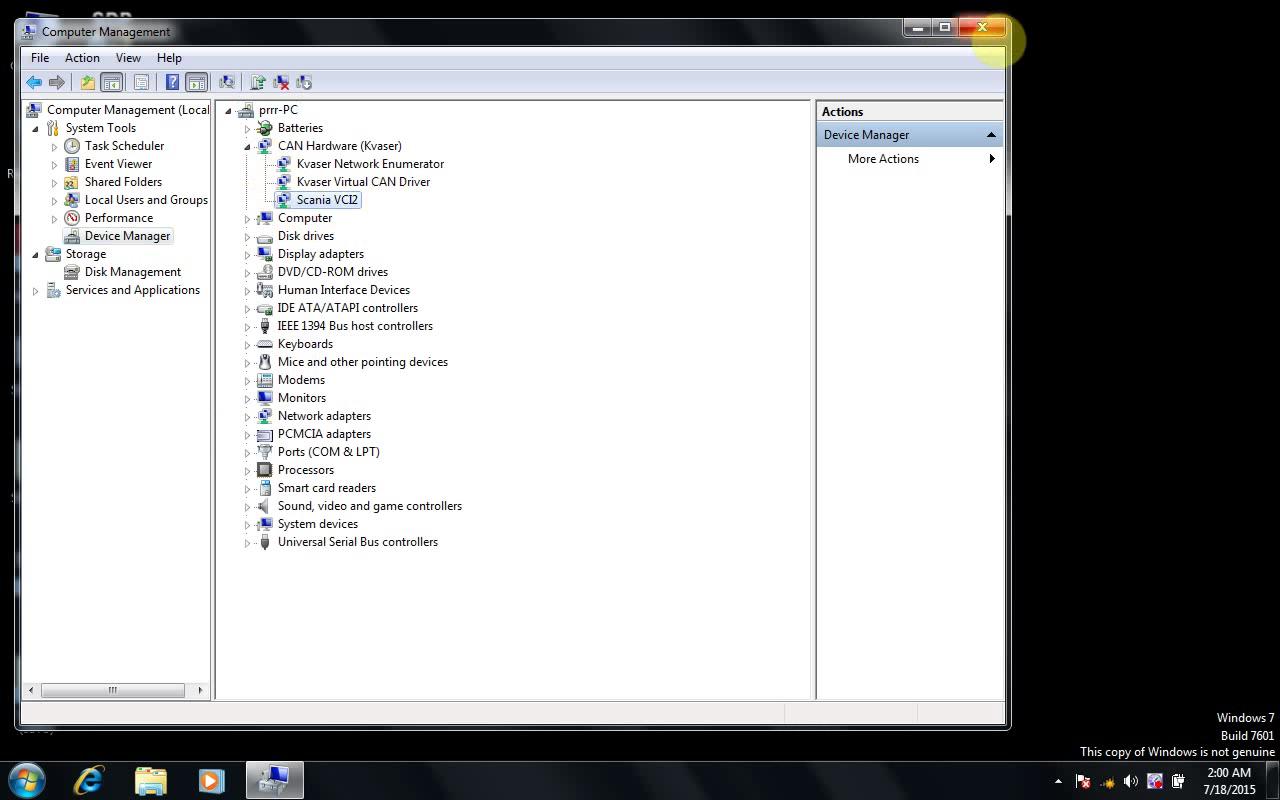Expand the System devices category
The width and height of the screenshot is (1280, 800).
click(x=248, y=524)
